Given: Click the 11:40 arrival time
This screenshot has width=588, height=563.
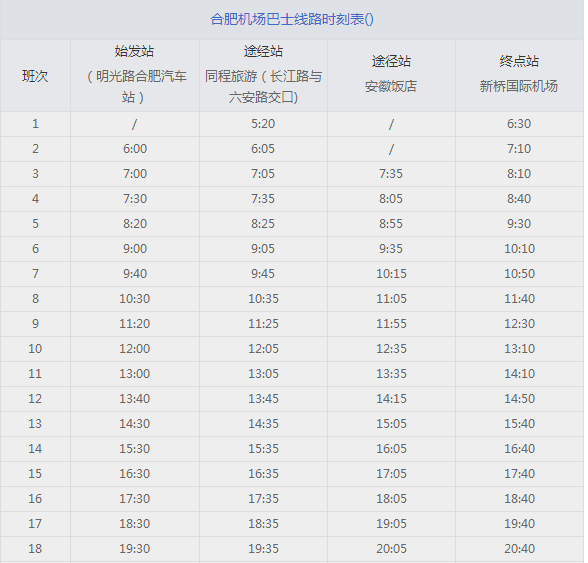Looking at the screenshot, I should pyautogui.click(x=519, y=299).
